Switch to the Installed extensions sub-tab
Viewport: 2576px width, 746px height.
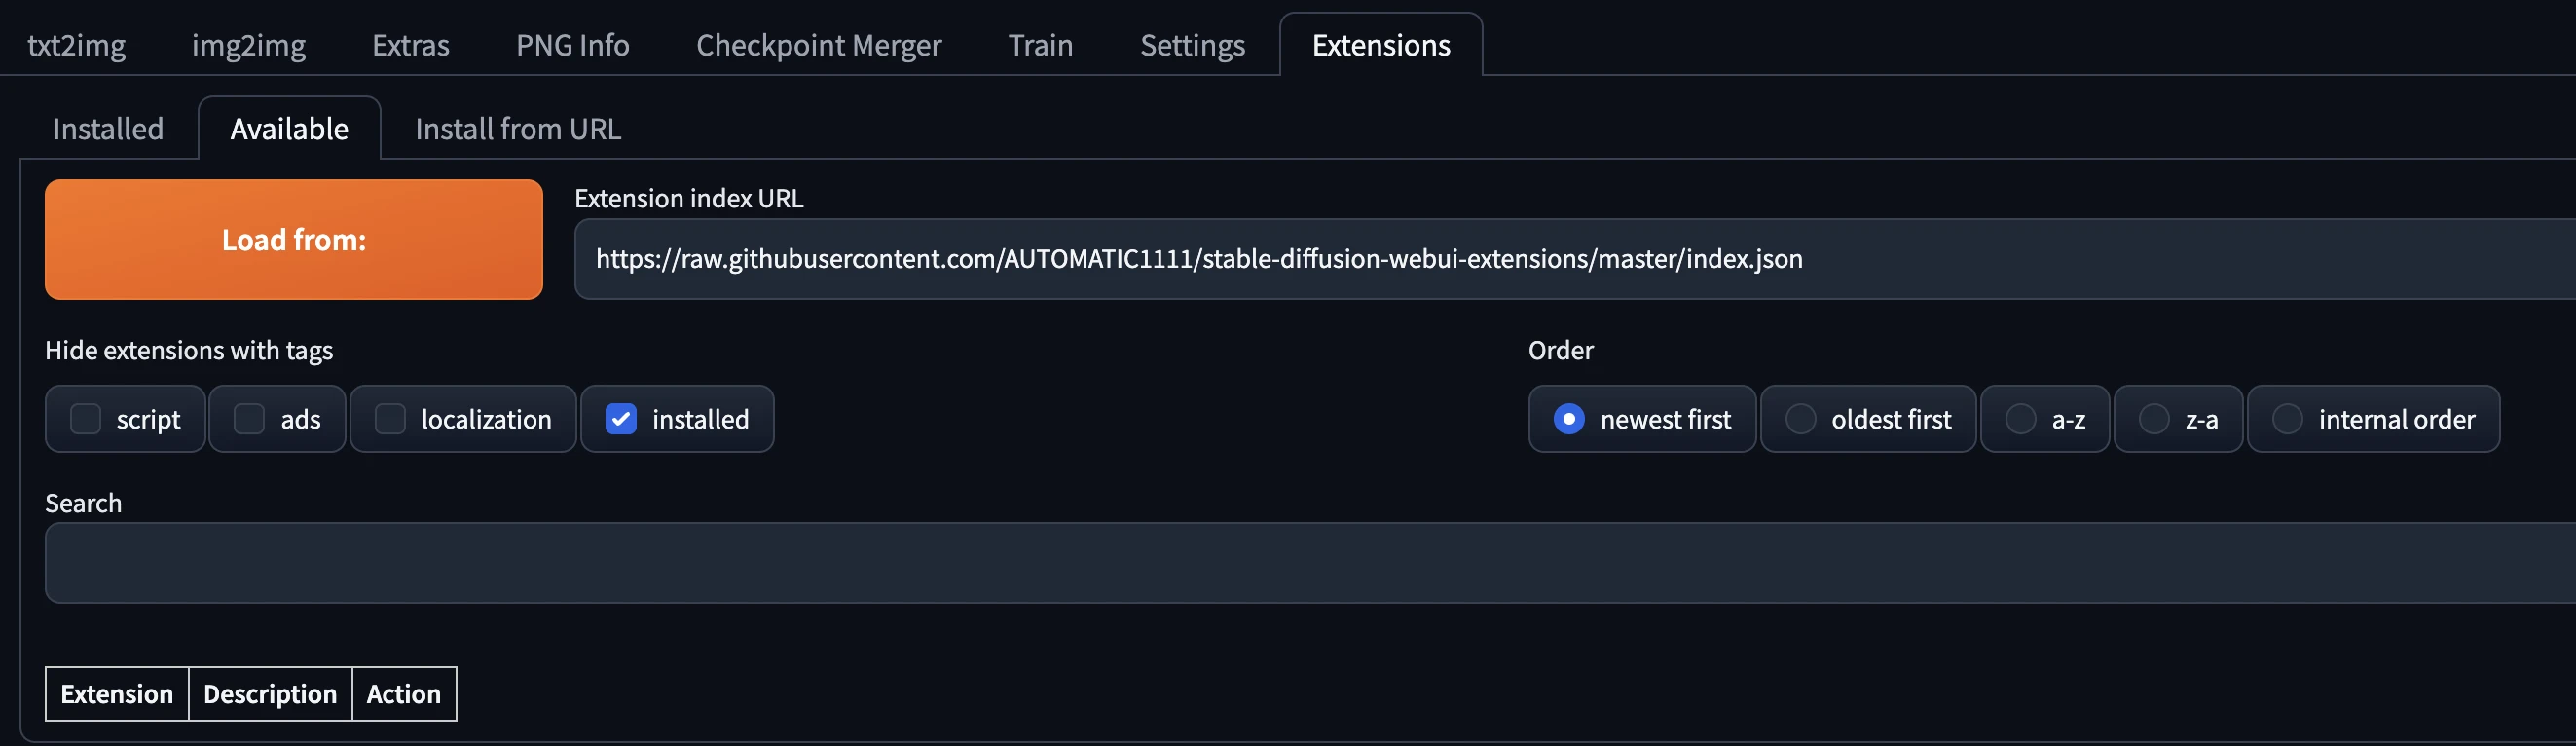108,129
